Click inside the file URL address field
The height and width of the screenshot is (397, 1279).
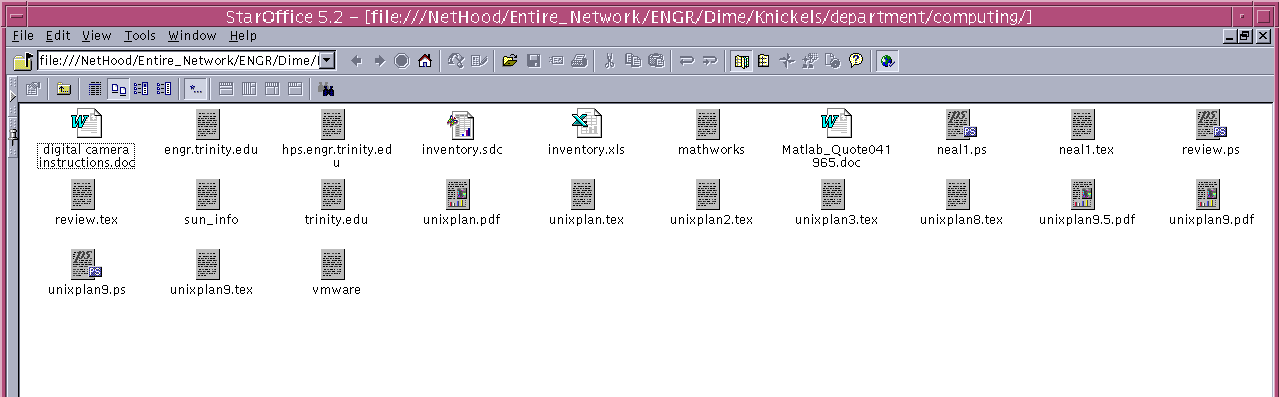(179, 61)
